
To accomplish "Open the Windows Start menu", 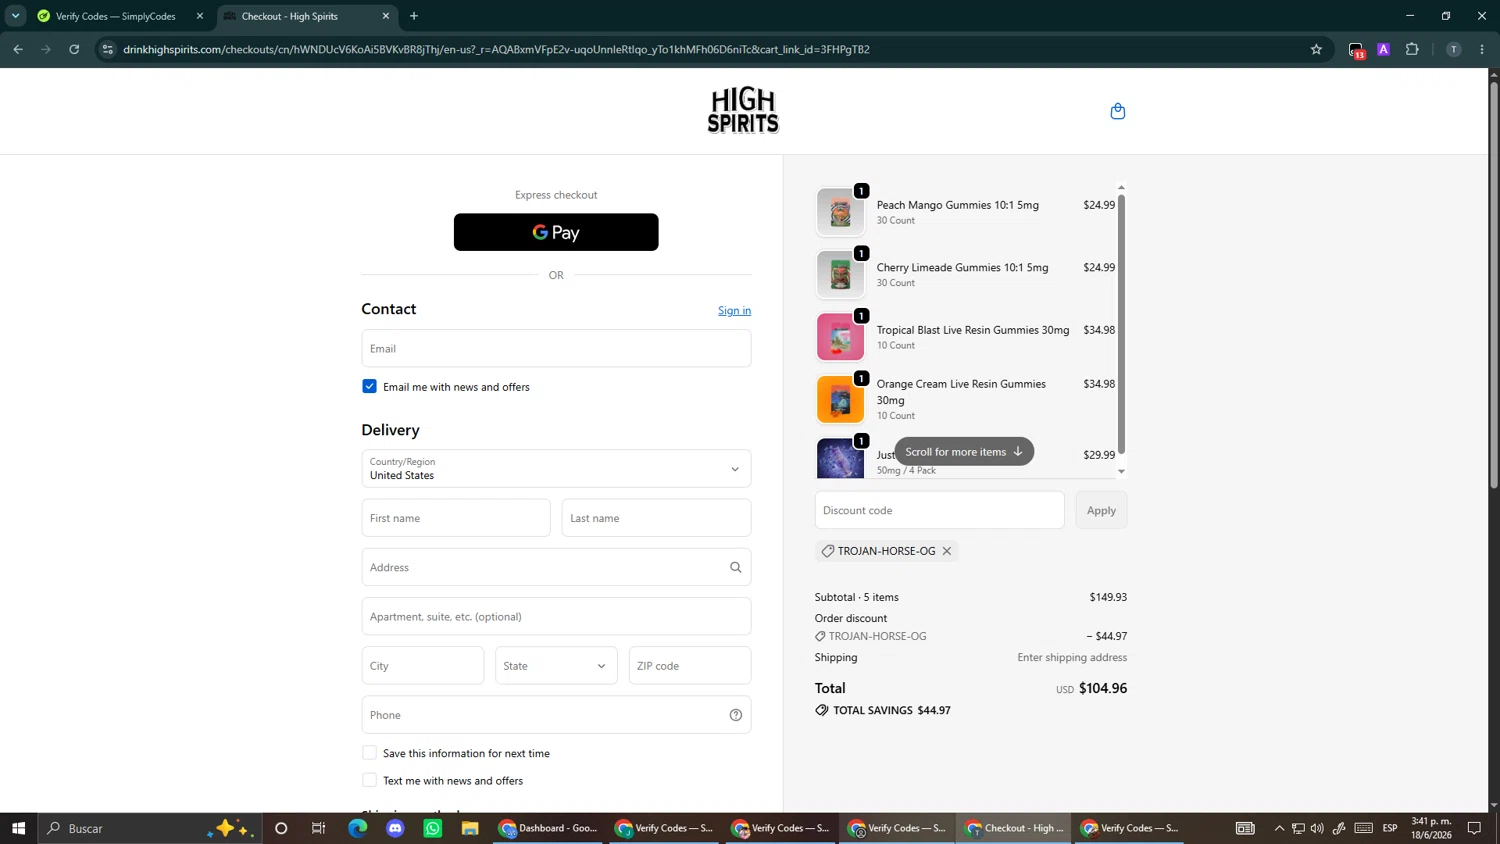I will pyautogui.click(x=18, y=828).
